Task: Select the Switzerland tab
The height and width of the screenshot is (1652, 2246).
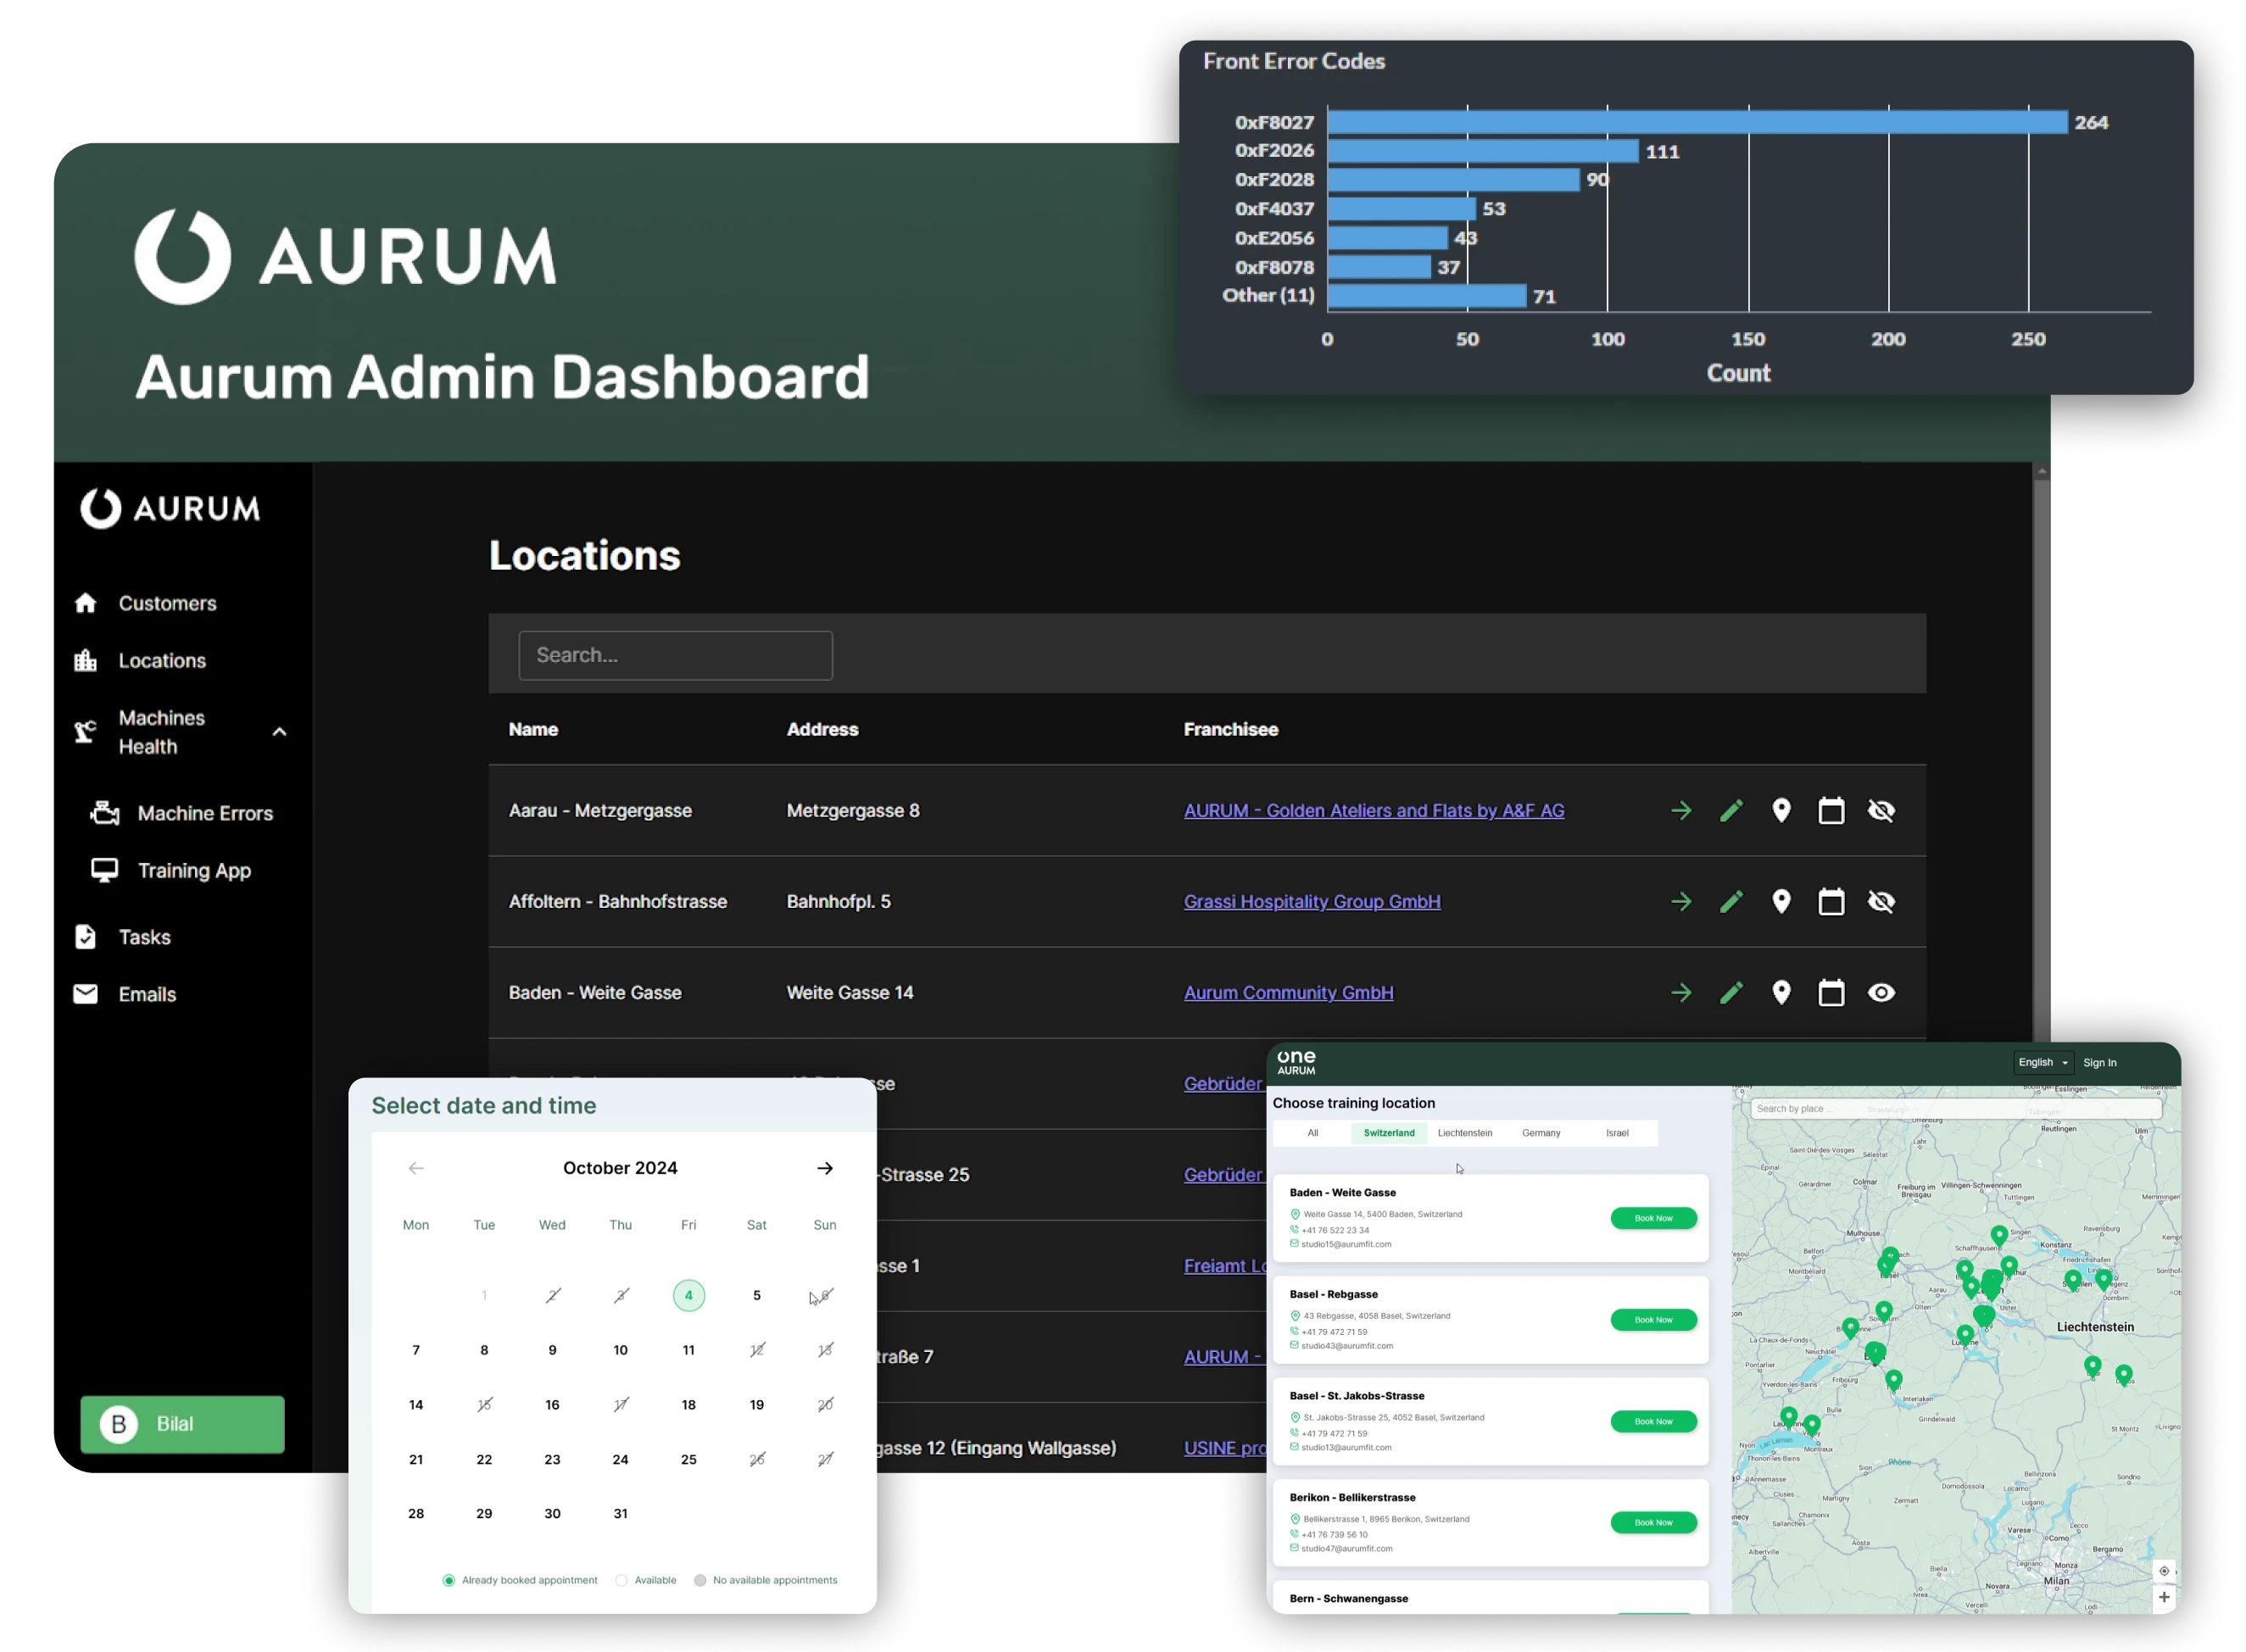Action: tap(1389, 1133)
